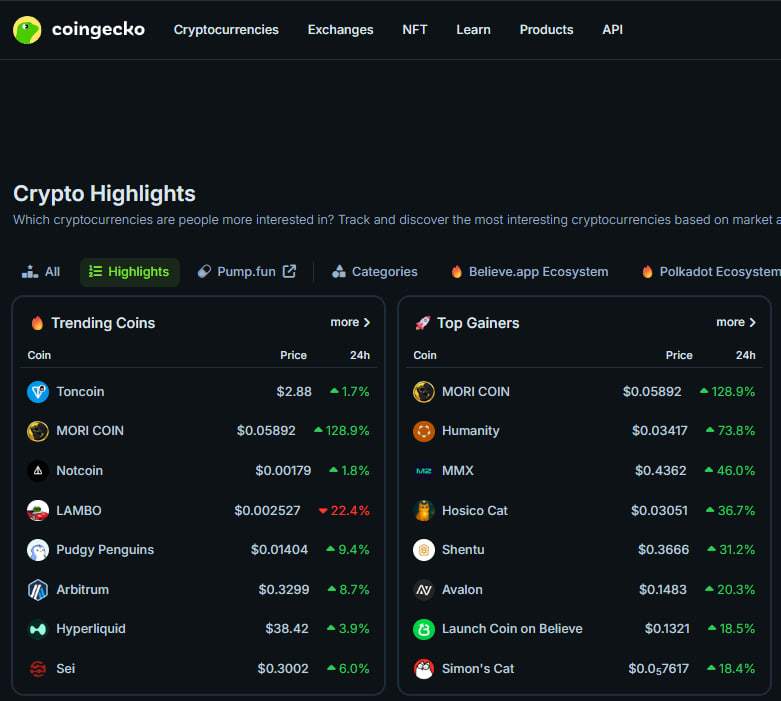This screenshot has height=701, width=781.
Task: Open the NFT menu
Action: 414,30
